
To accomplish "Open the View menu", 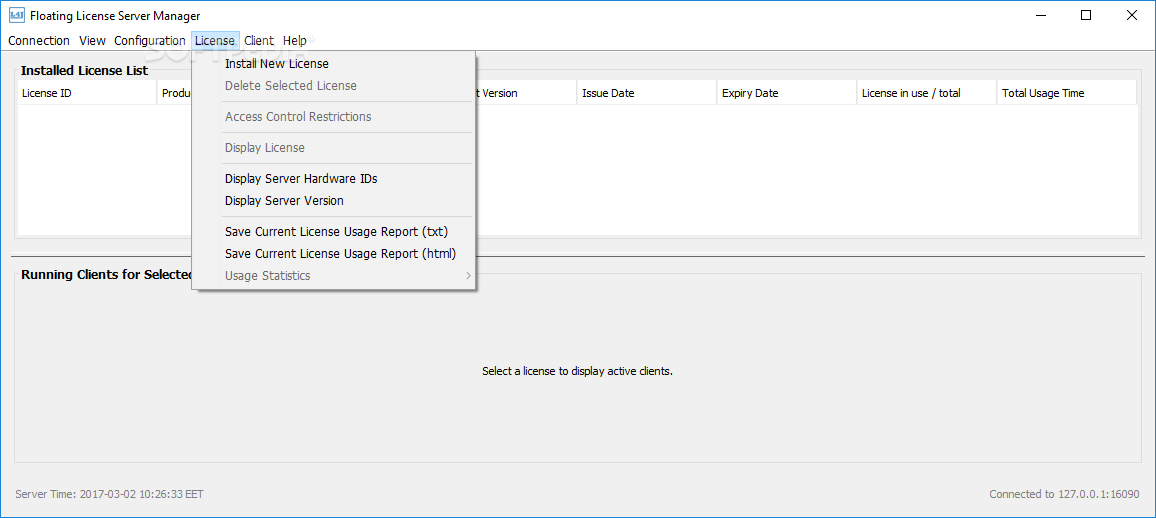I will [92, 41].
